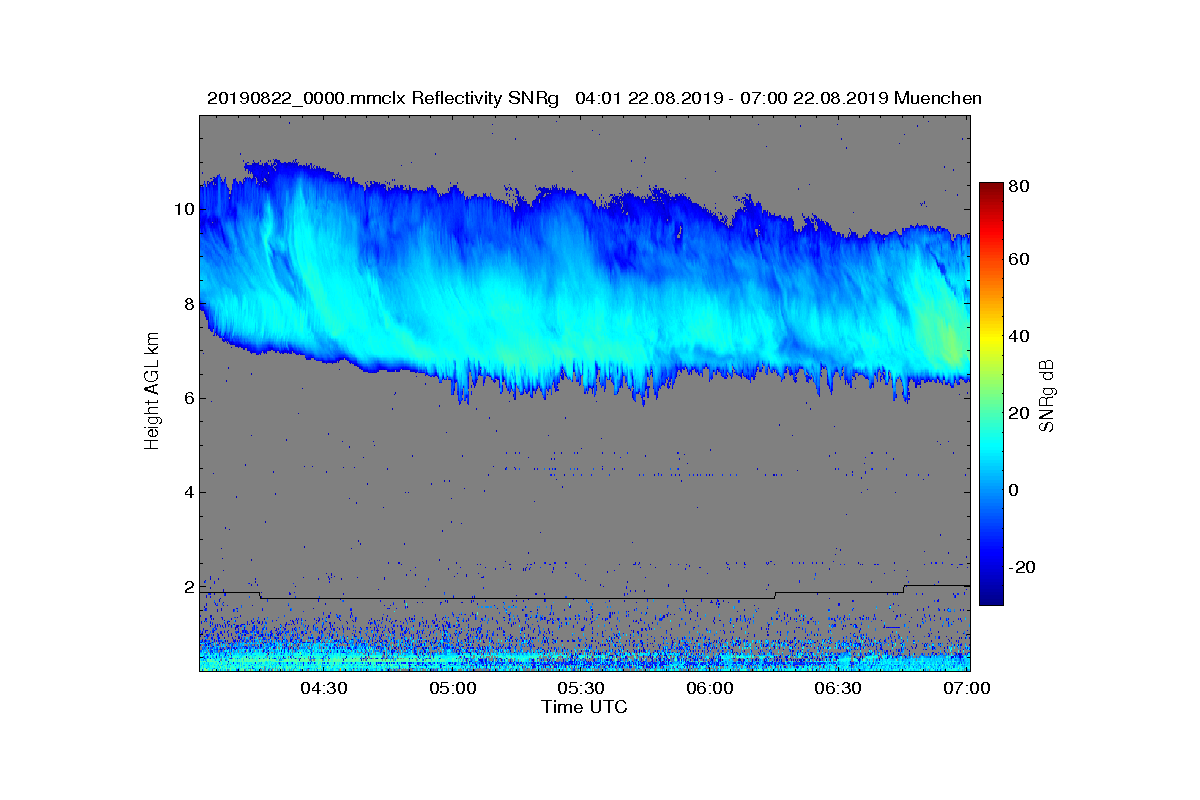Image resolution: width=1200 pixels, height=800 pixels.
Task: Click the height tick label 8
Action: point(188,304)
